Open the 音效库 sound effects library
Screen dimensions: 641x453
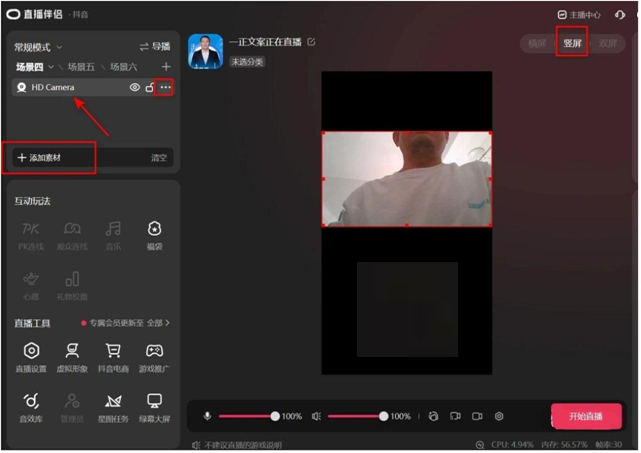pos(32,406)
